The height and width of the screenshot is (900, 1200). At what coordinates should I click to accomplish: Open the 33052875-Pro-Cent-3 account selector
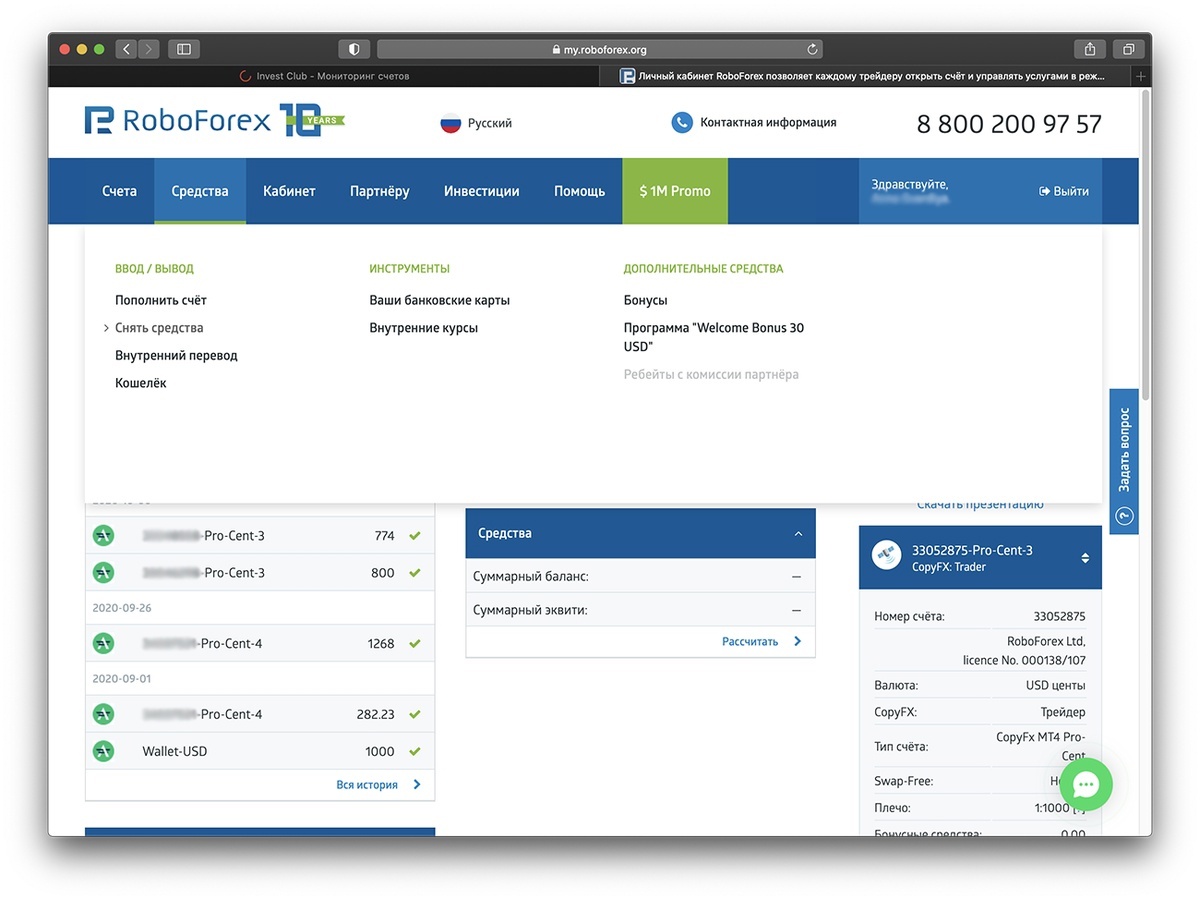pos(980,558)
